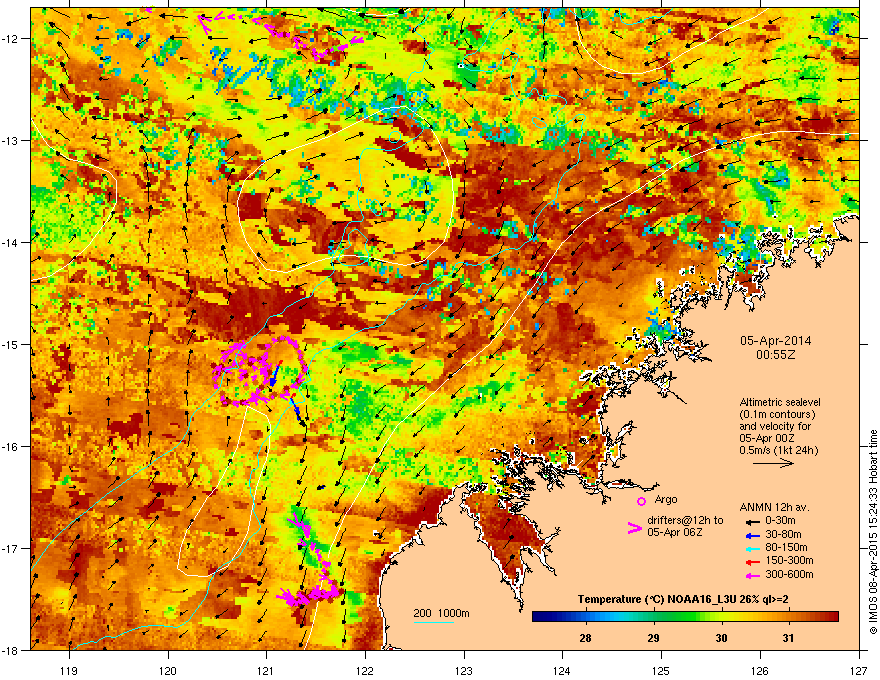Click the 'drifters@12h to' legend label
Image resolution: width=880 pixels, height=680 pixels.
pyautogui.click(x=685, y=521)
